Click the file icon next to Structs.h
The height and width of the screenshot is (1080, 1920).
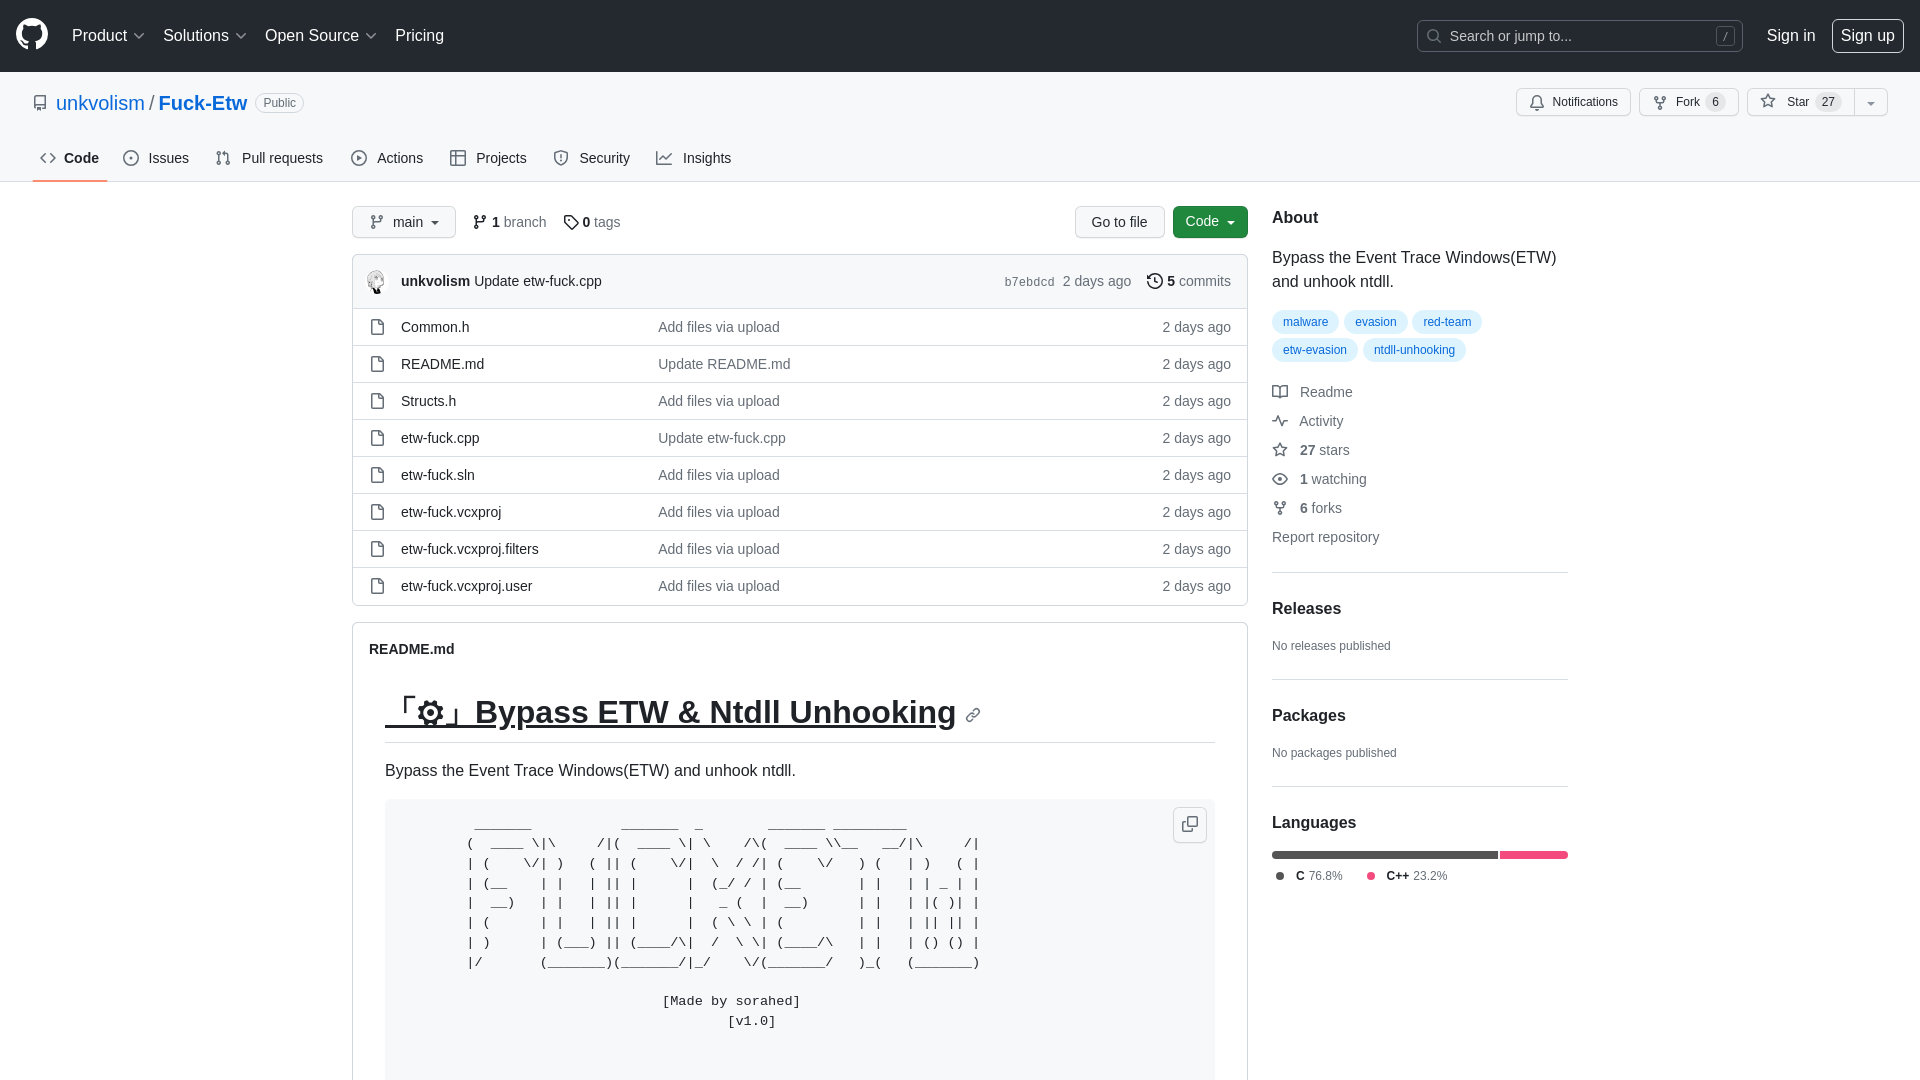377,401
